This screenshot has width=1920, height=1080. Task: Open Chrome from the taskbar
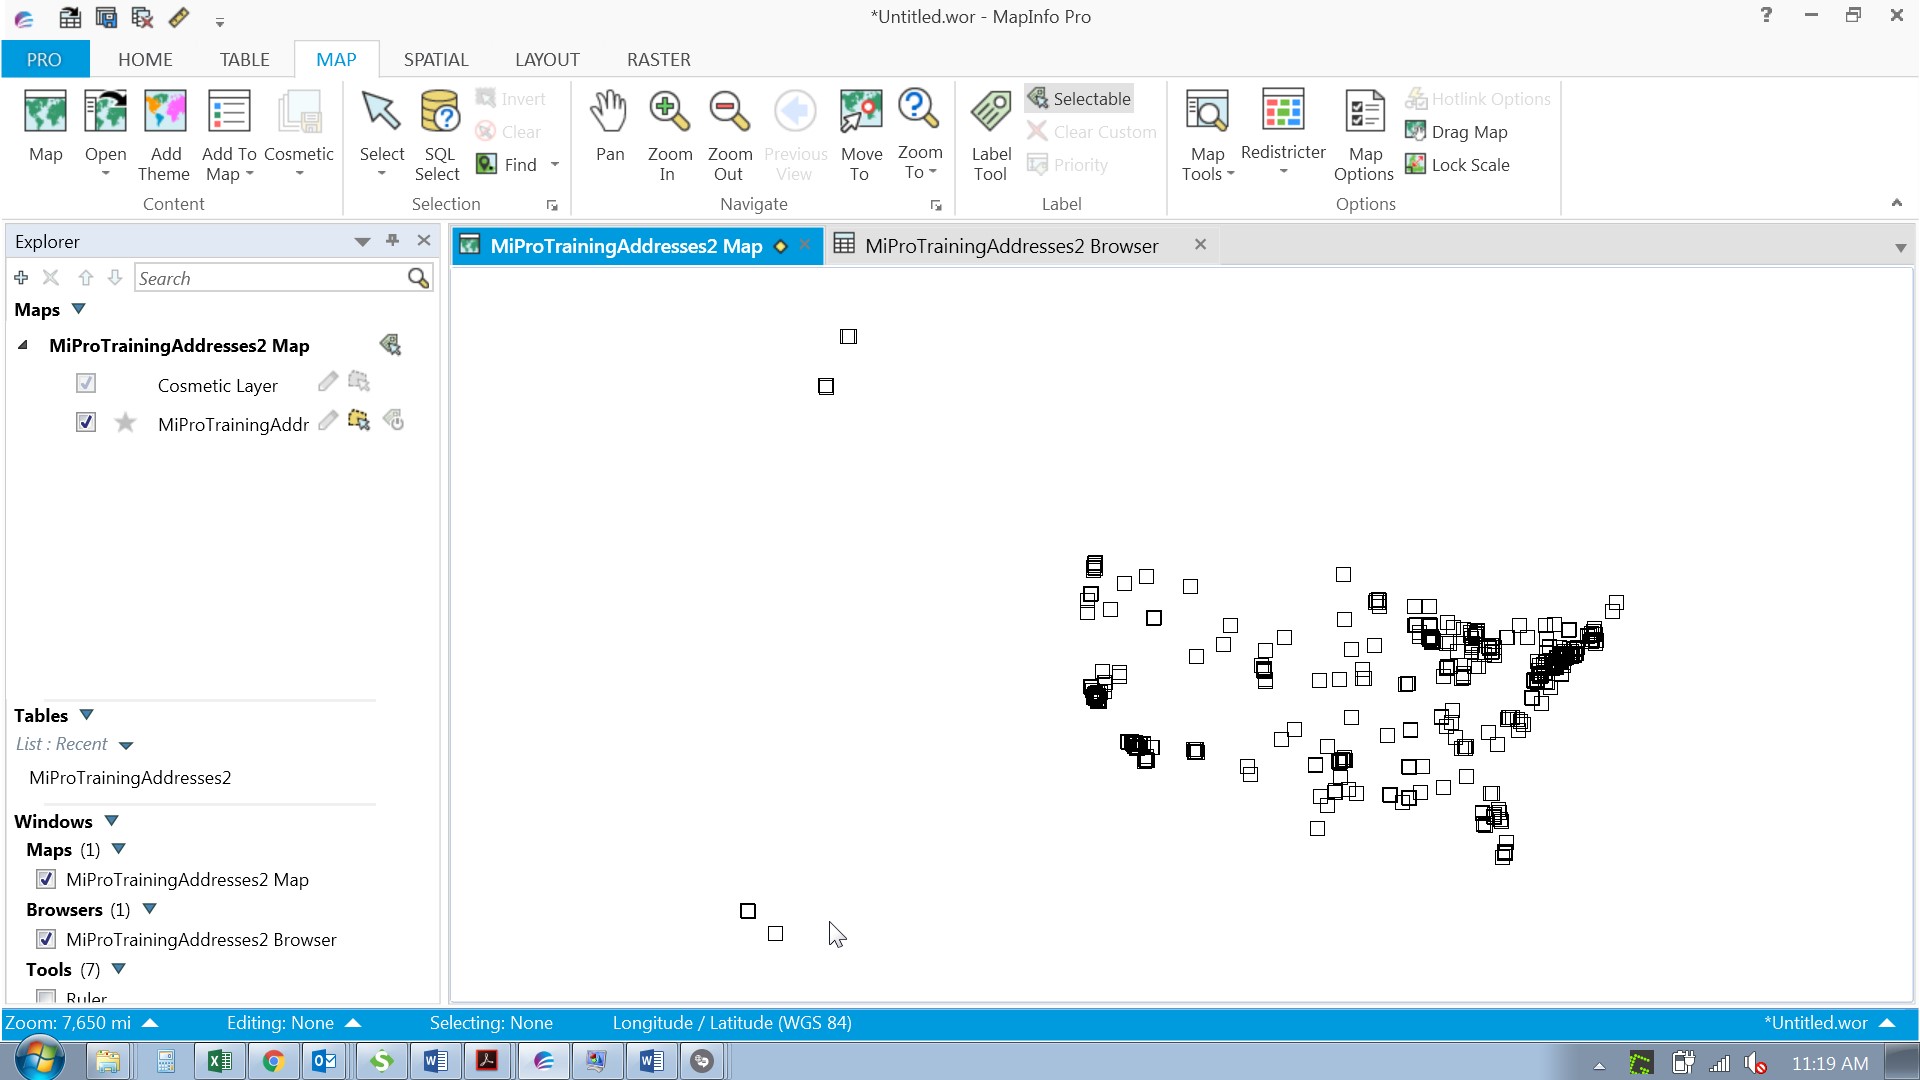coord(273,1061)
